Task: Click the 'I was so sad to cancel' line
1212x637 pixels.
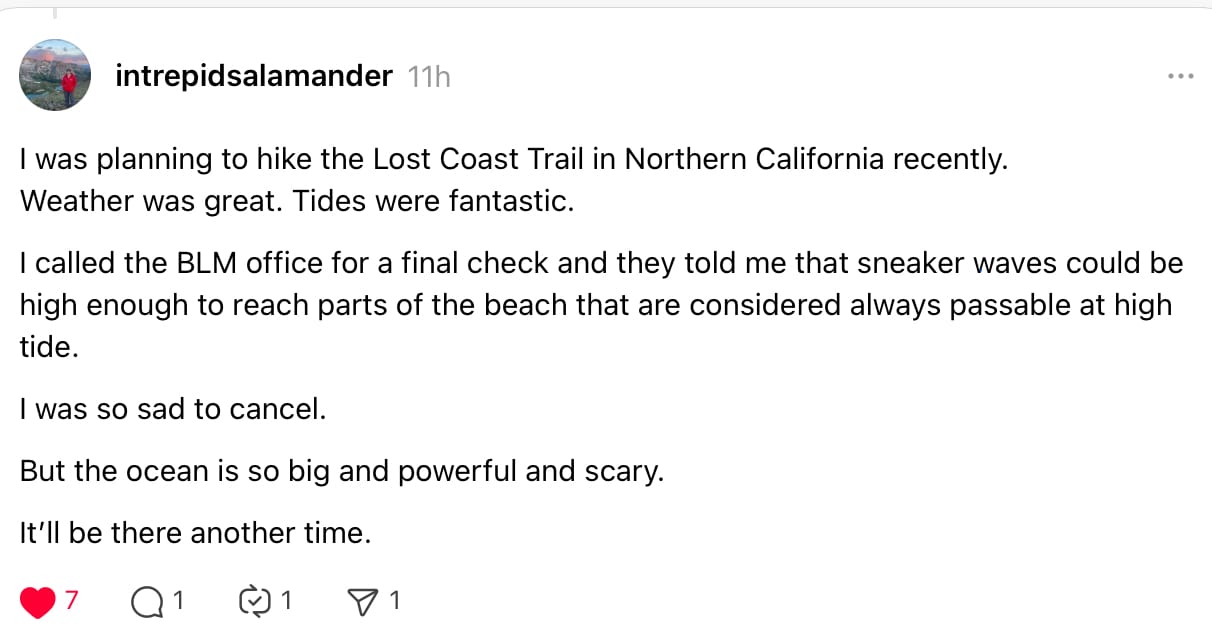Action: click(x=173, y=409)
